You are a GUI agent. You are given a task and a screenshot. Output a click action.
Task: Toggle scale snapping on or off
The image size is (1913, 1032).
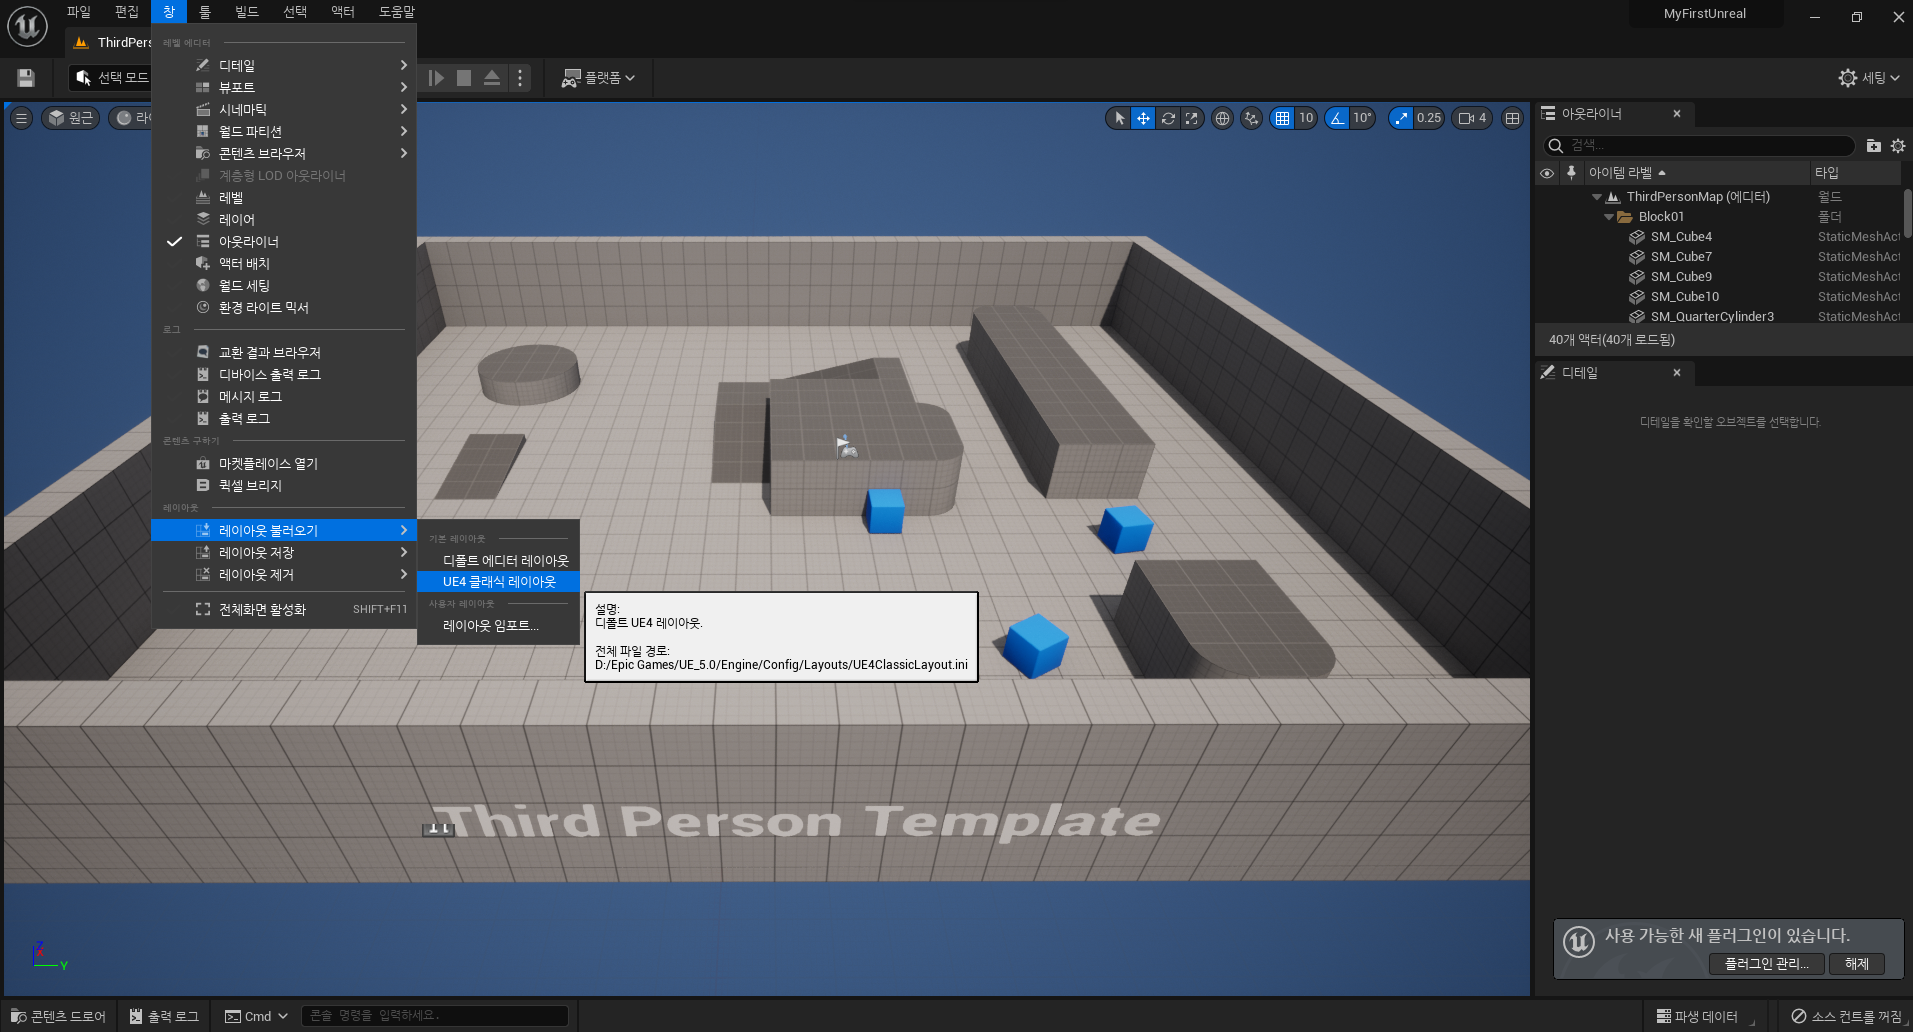pos(1401,118)
